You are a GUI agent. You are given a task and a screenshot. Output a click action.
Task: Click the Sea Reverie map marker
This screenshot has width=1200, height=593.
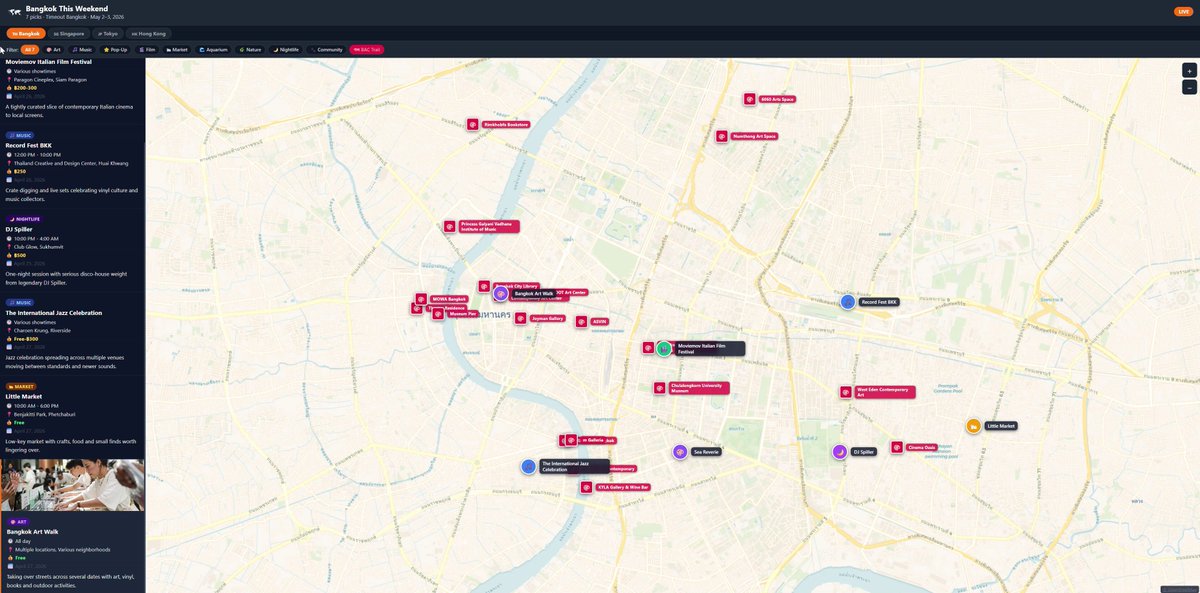click(680, 452)
